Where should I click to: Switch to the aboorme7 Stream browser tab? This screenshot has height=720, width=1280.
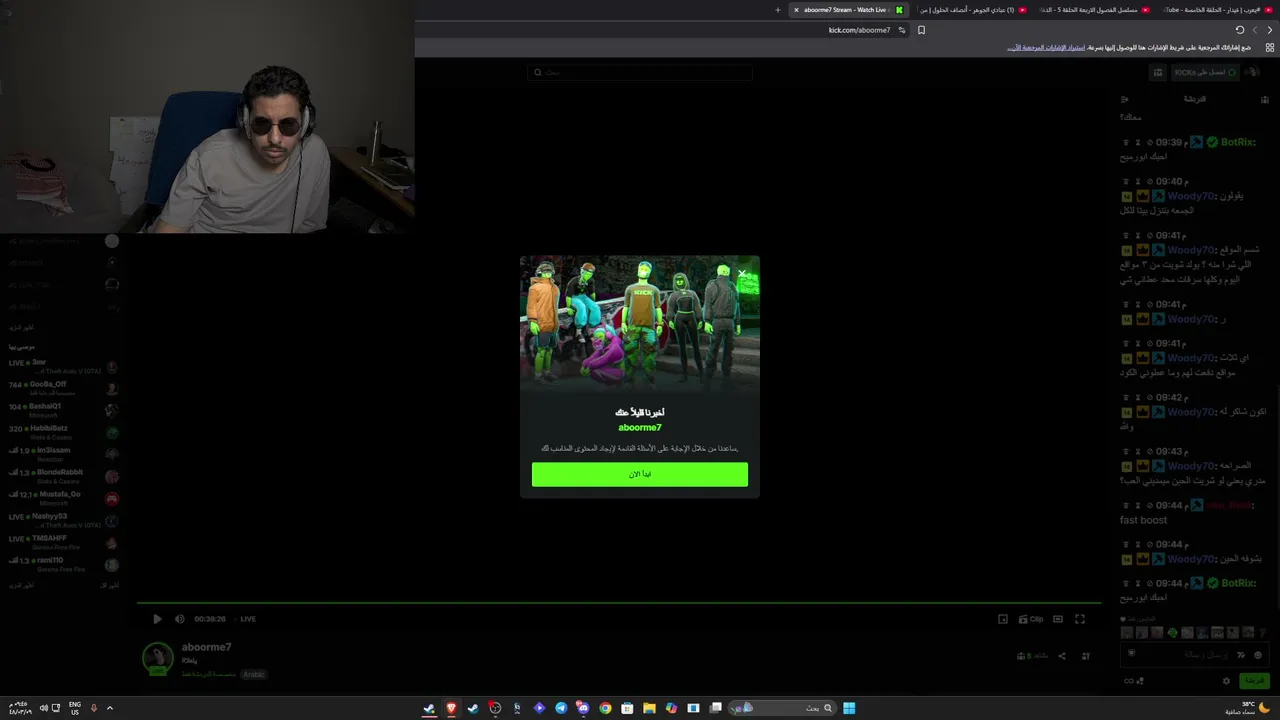(848, 10)
